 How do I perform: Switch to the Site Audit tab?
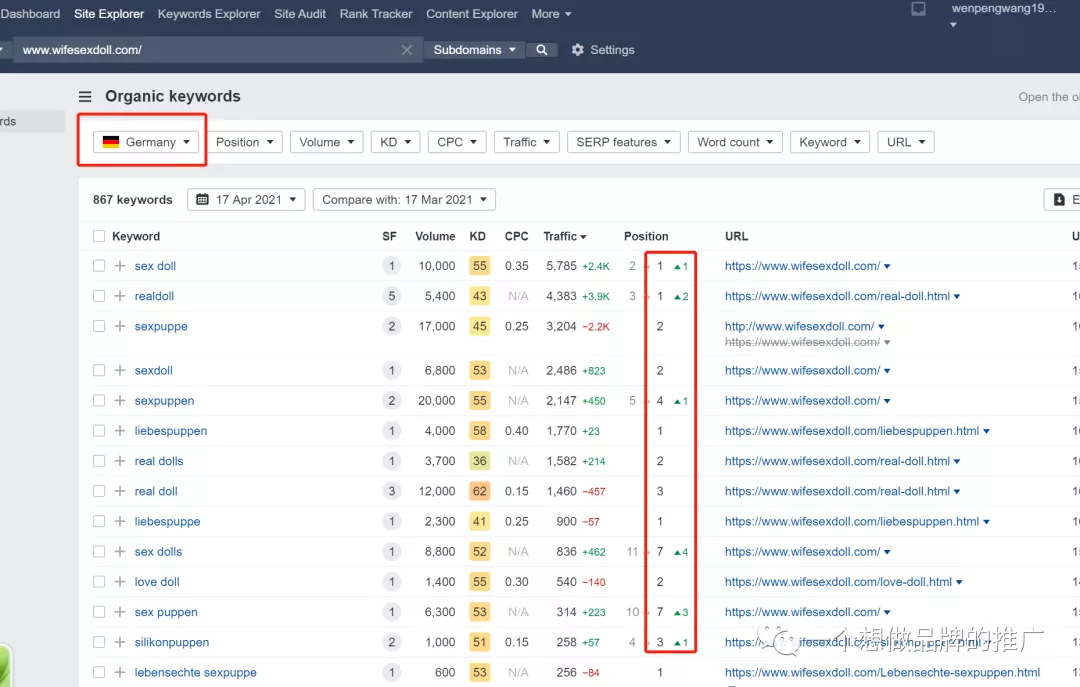300,14
